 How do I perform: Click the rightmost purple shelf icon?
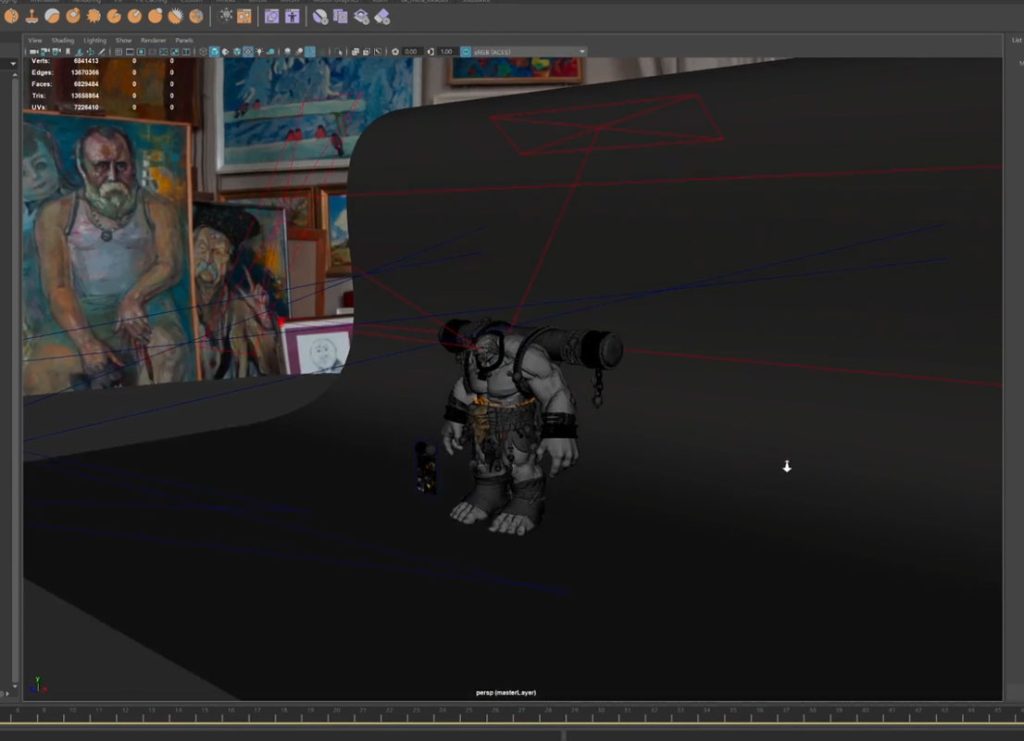tap(382, 16)
